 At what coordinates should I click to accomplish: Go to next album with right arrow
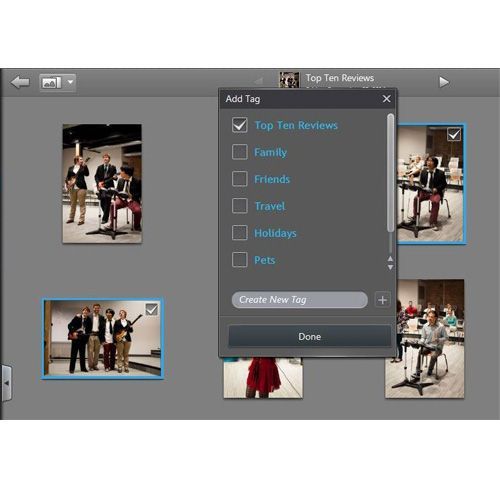point(443,82)
